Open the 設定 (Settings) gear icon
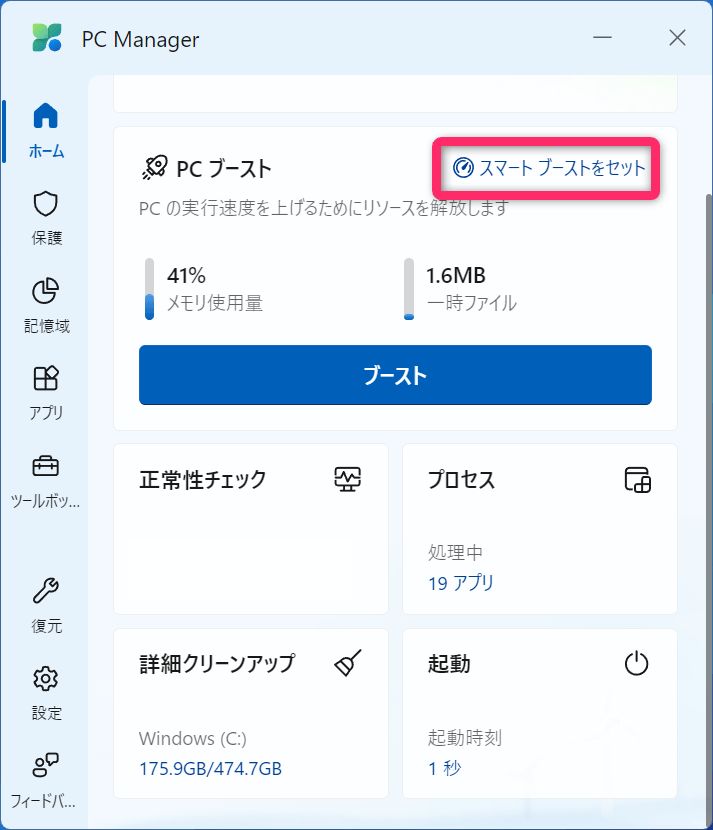 tap(46, 690)
